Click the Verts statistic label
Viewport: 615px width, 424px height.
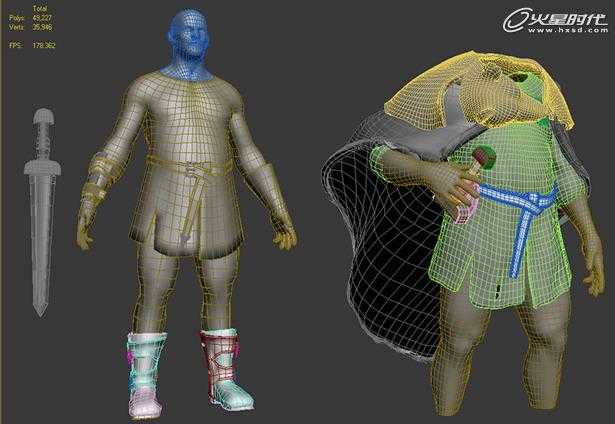(16, 27)
